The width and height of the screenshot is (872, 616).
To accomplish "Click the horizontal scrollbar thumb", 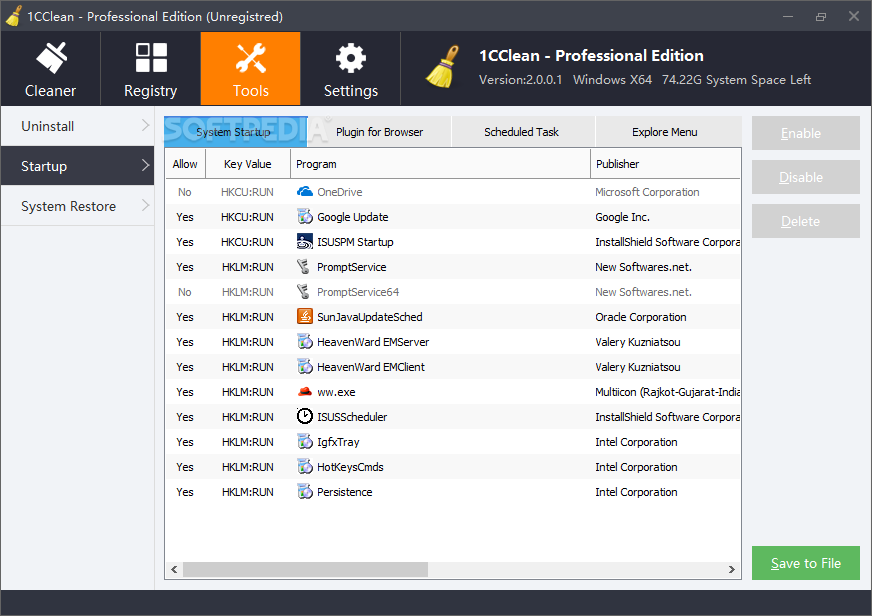I will coord(306,569).
